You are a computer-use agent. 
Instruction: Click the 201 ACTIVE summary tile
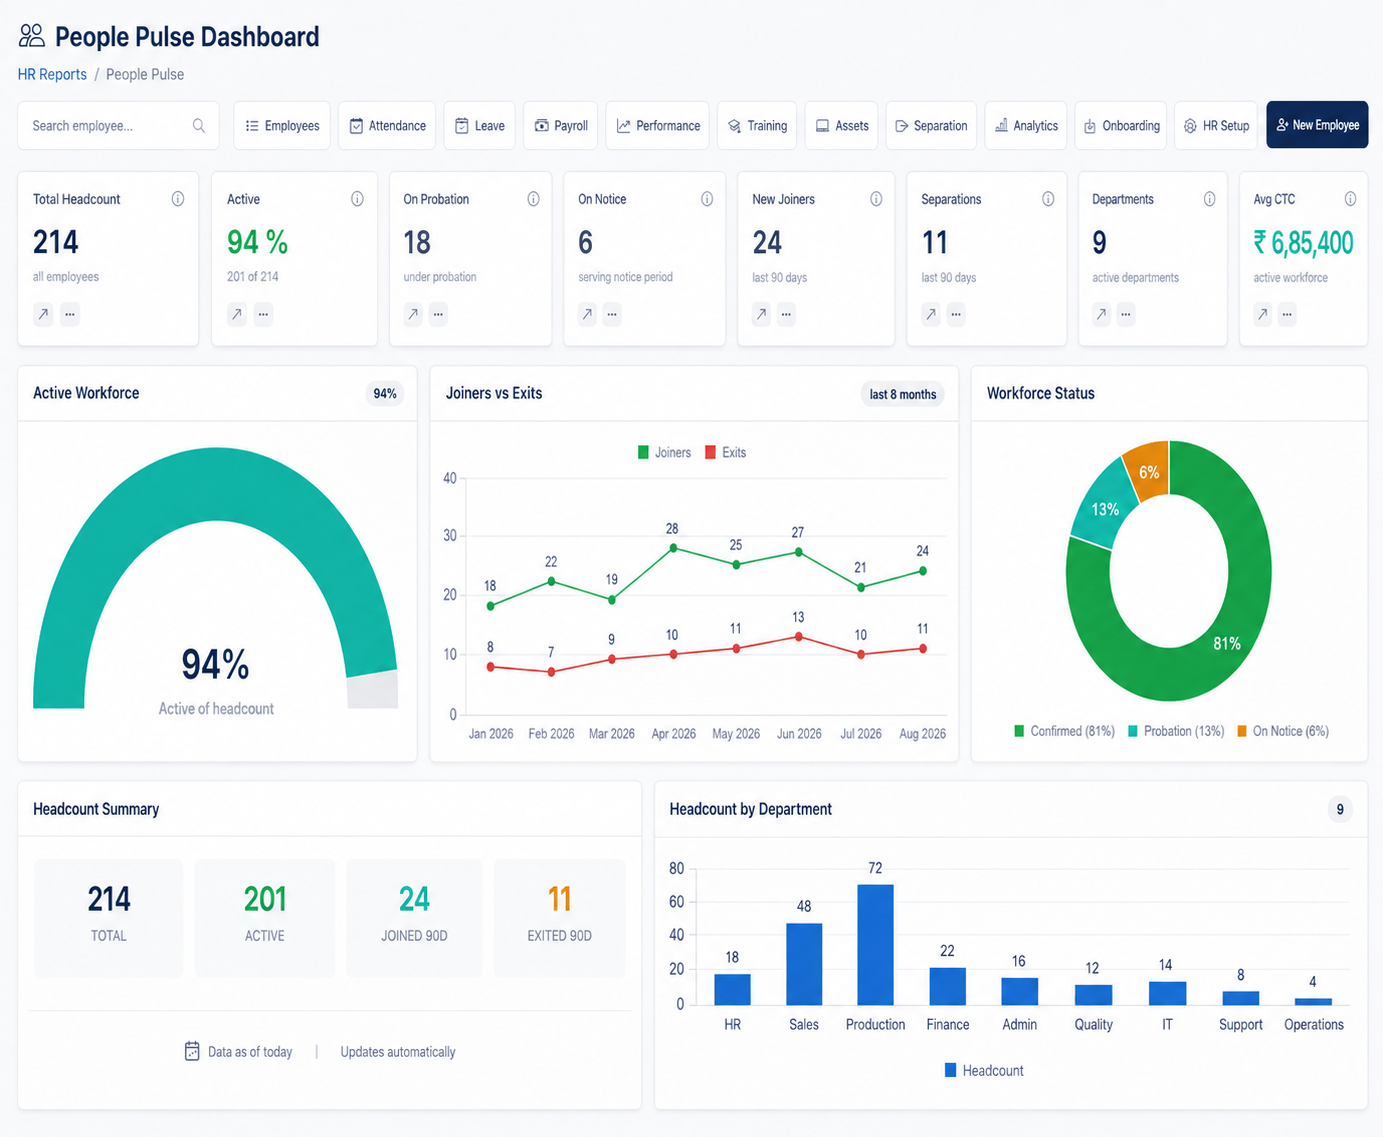[265, 918]
